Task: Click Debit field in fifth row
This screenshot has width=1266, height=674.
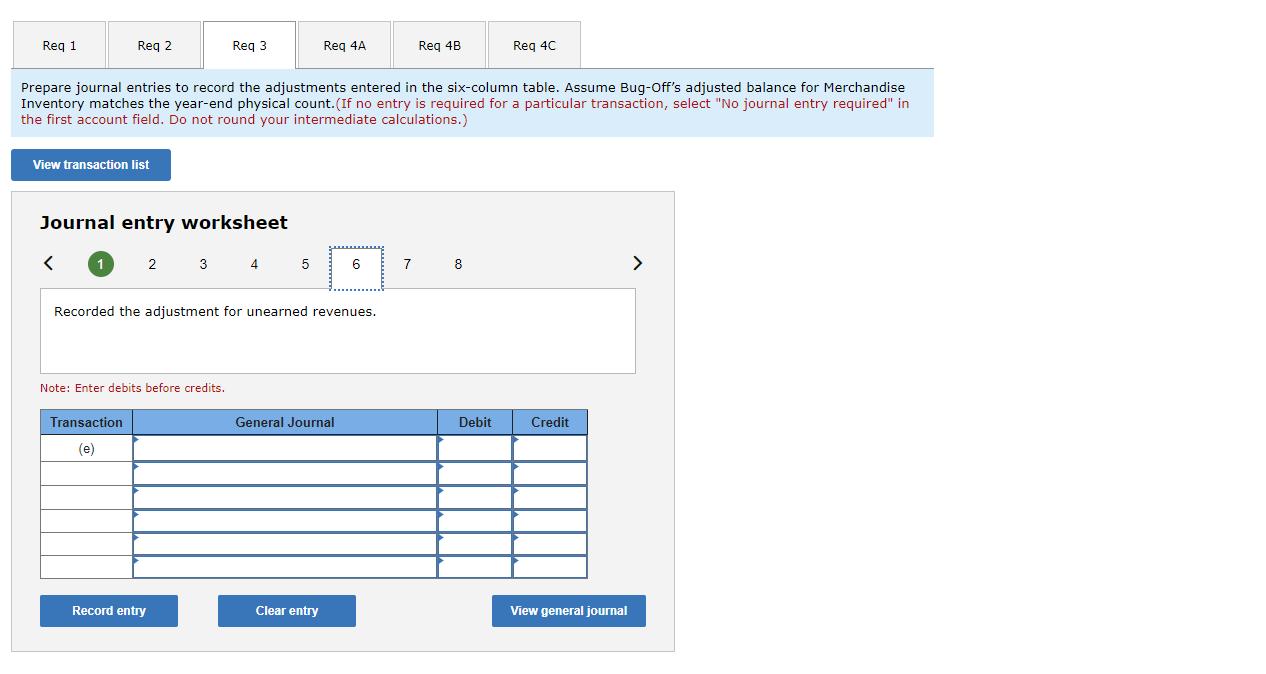Action: coord(475,544)
